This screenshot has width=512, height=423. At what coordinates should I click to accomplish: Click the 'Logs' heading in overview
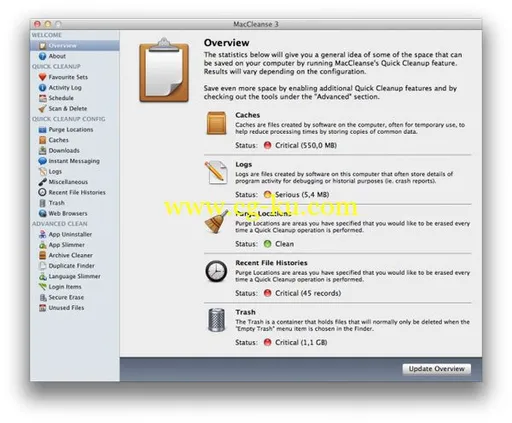point(244,164)
